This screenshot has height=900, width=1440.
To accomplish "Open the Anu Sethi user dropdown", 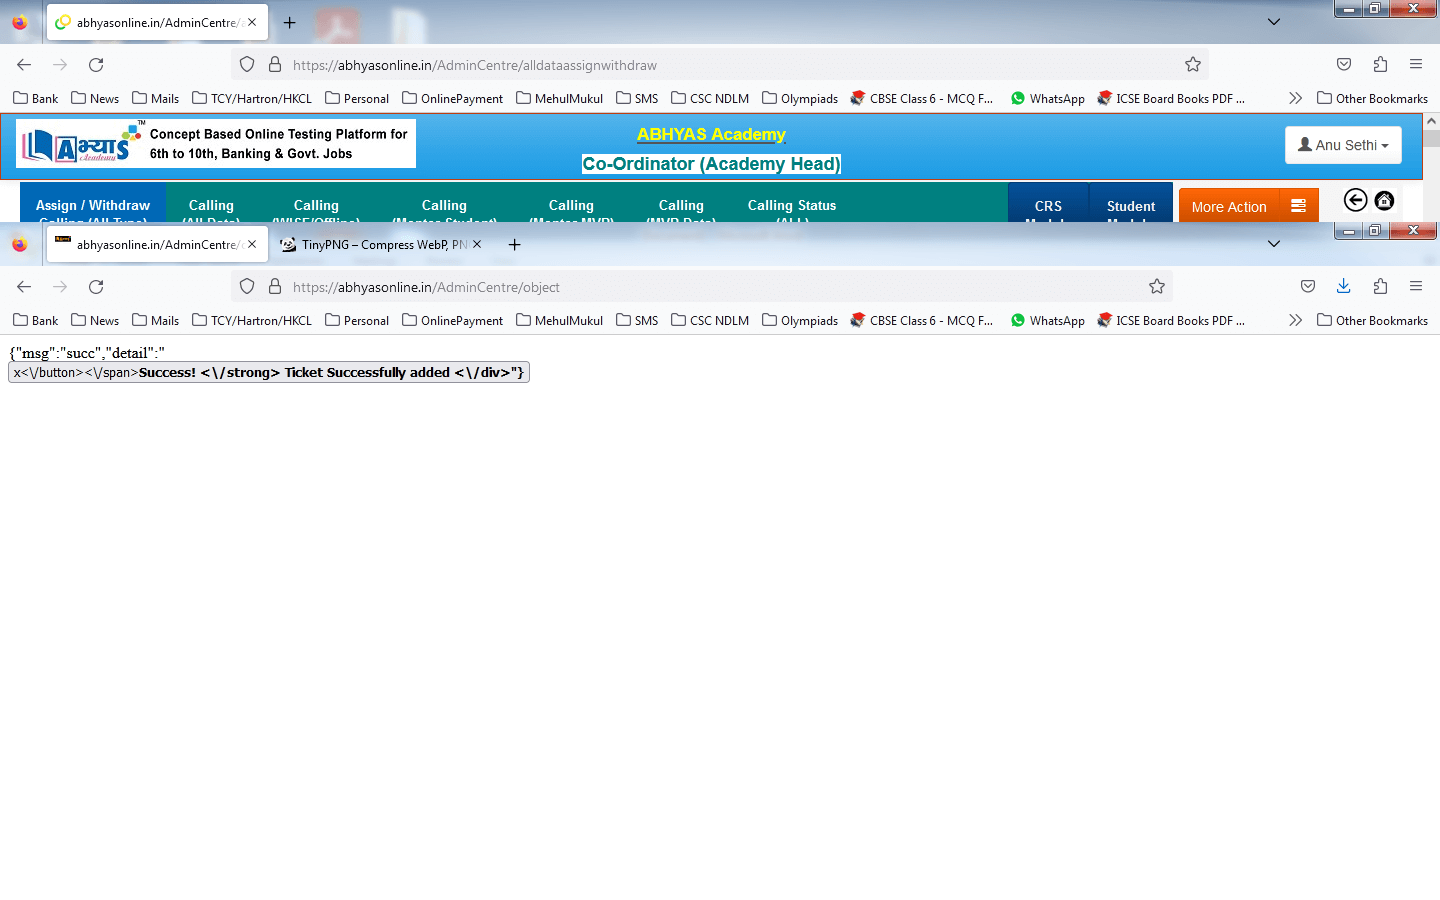I will [x=1342, y=145].
